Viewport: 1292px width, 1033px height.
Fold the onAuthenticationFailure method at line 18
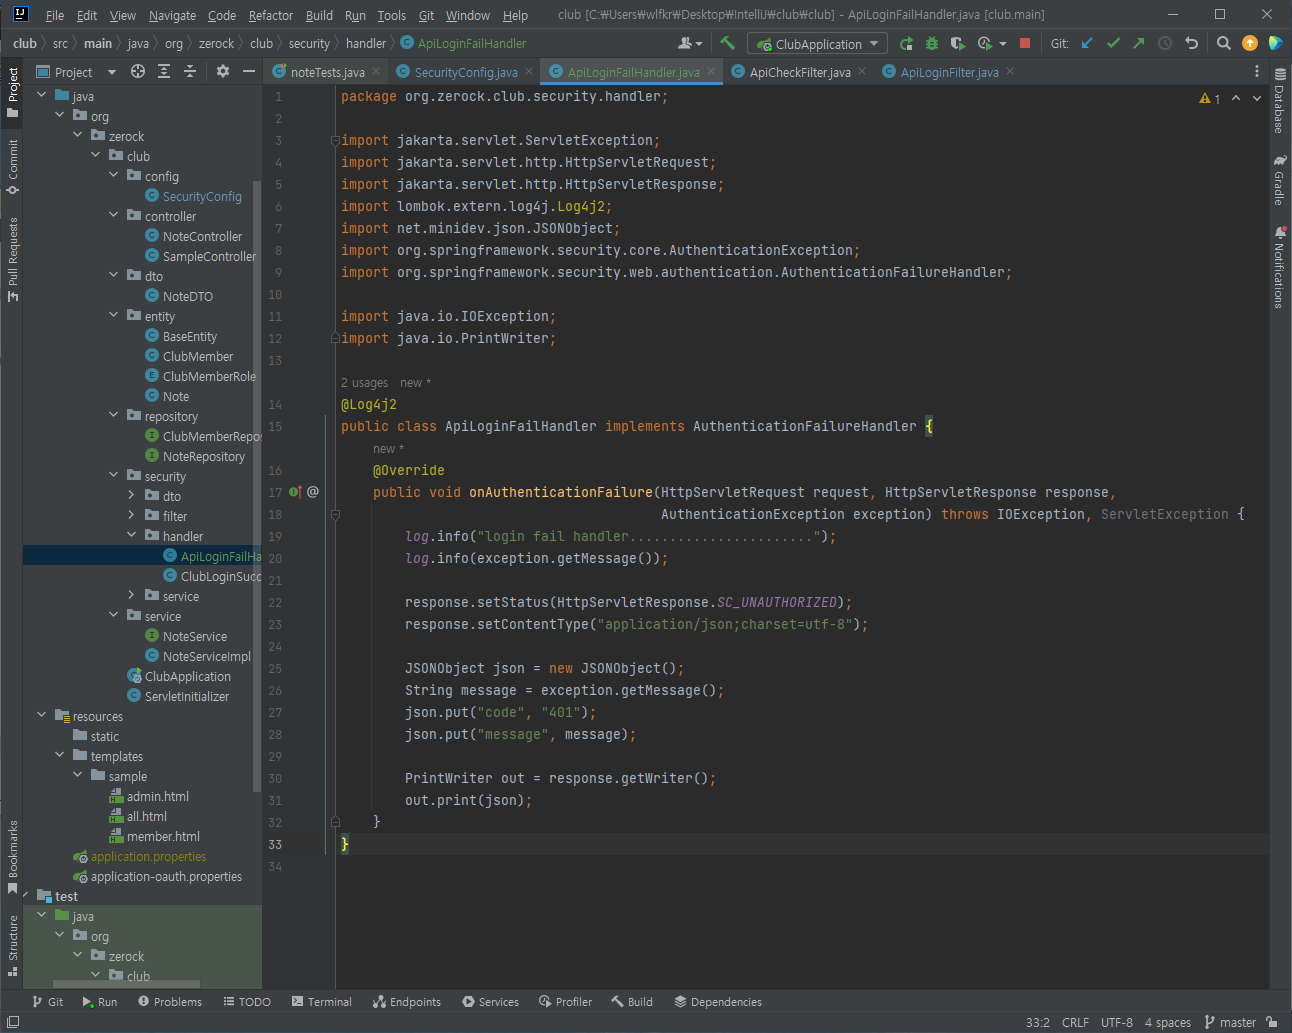[x=335, y=514]
